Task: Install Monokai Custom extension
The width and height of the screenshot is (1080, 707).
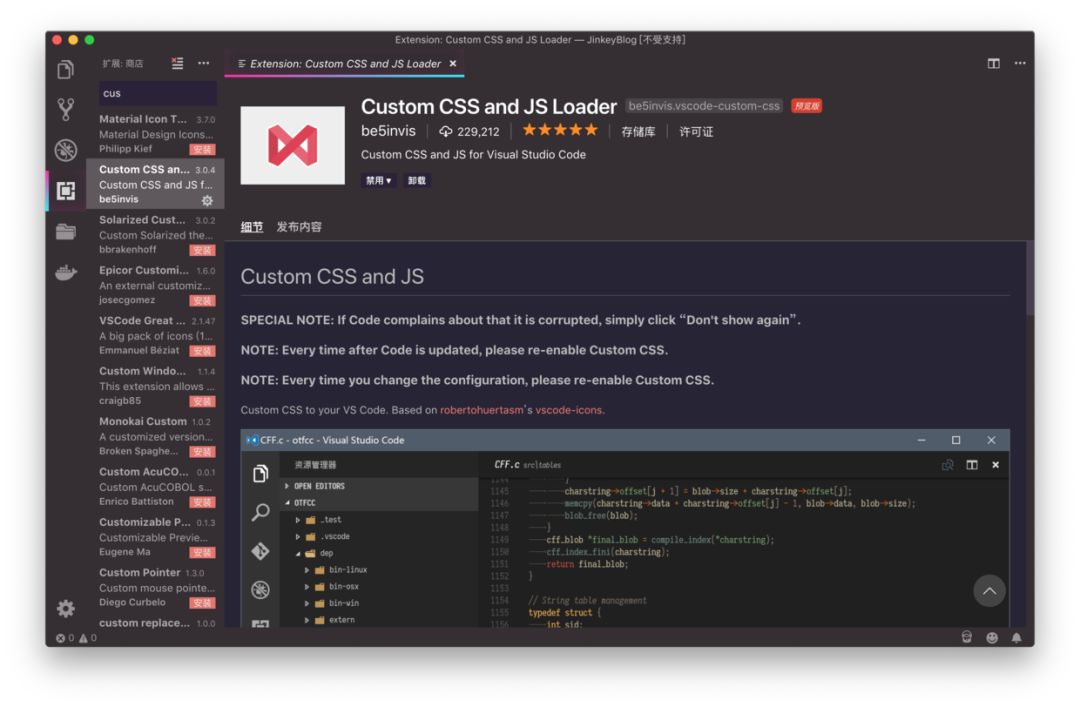Action: click(202, 451)
